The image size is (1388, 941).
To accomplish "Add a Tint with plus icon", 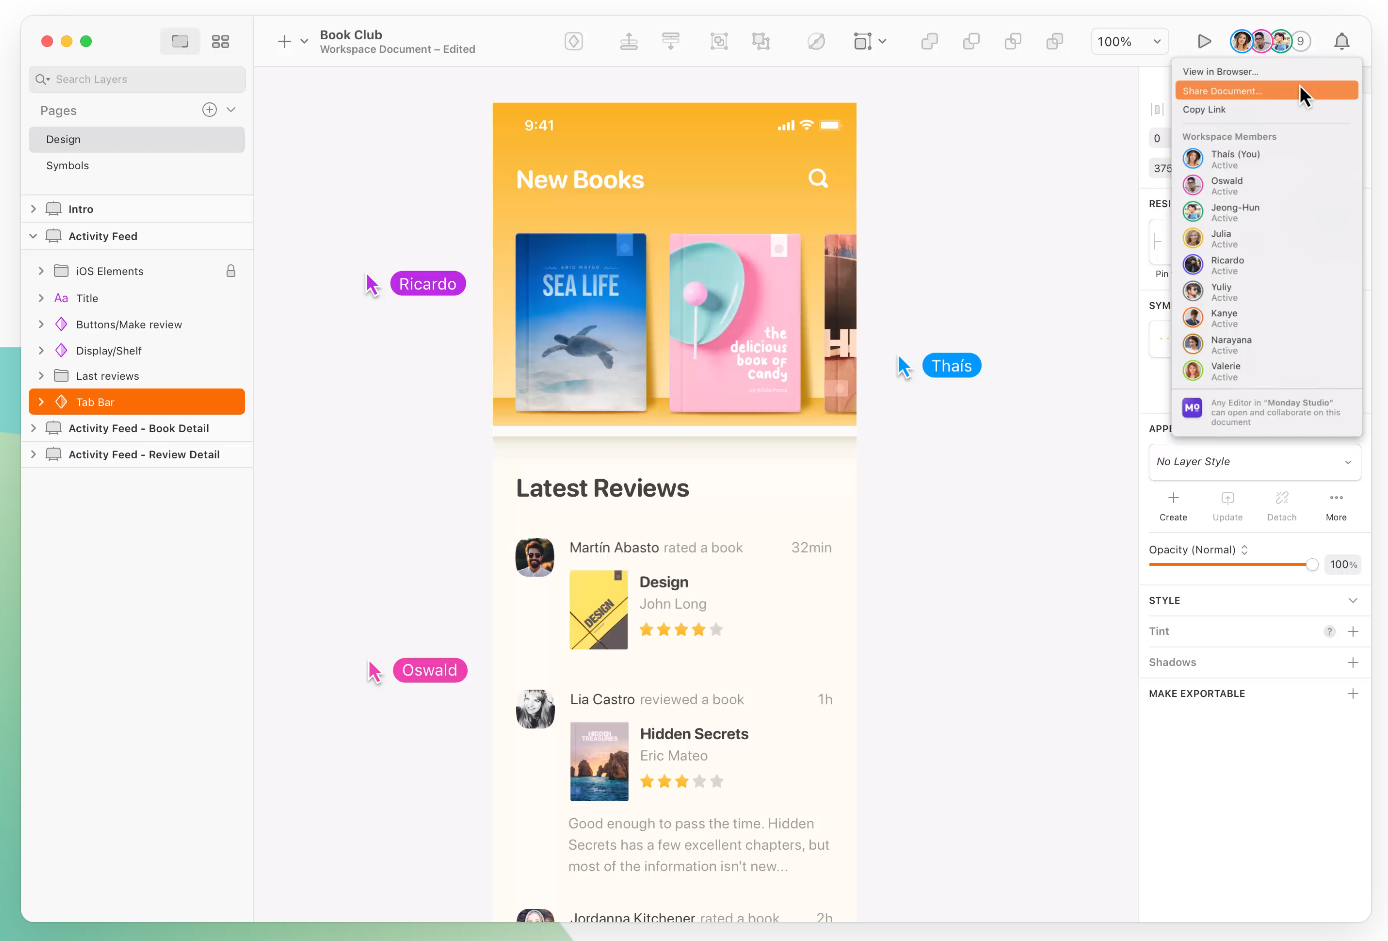I will (x=1353, y=632).
